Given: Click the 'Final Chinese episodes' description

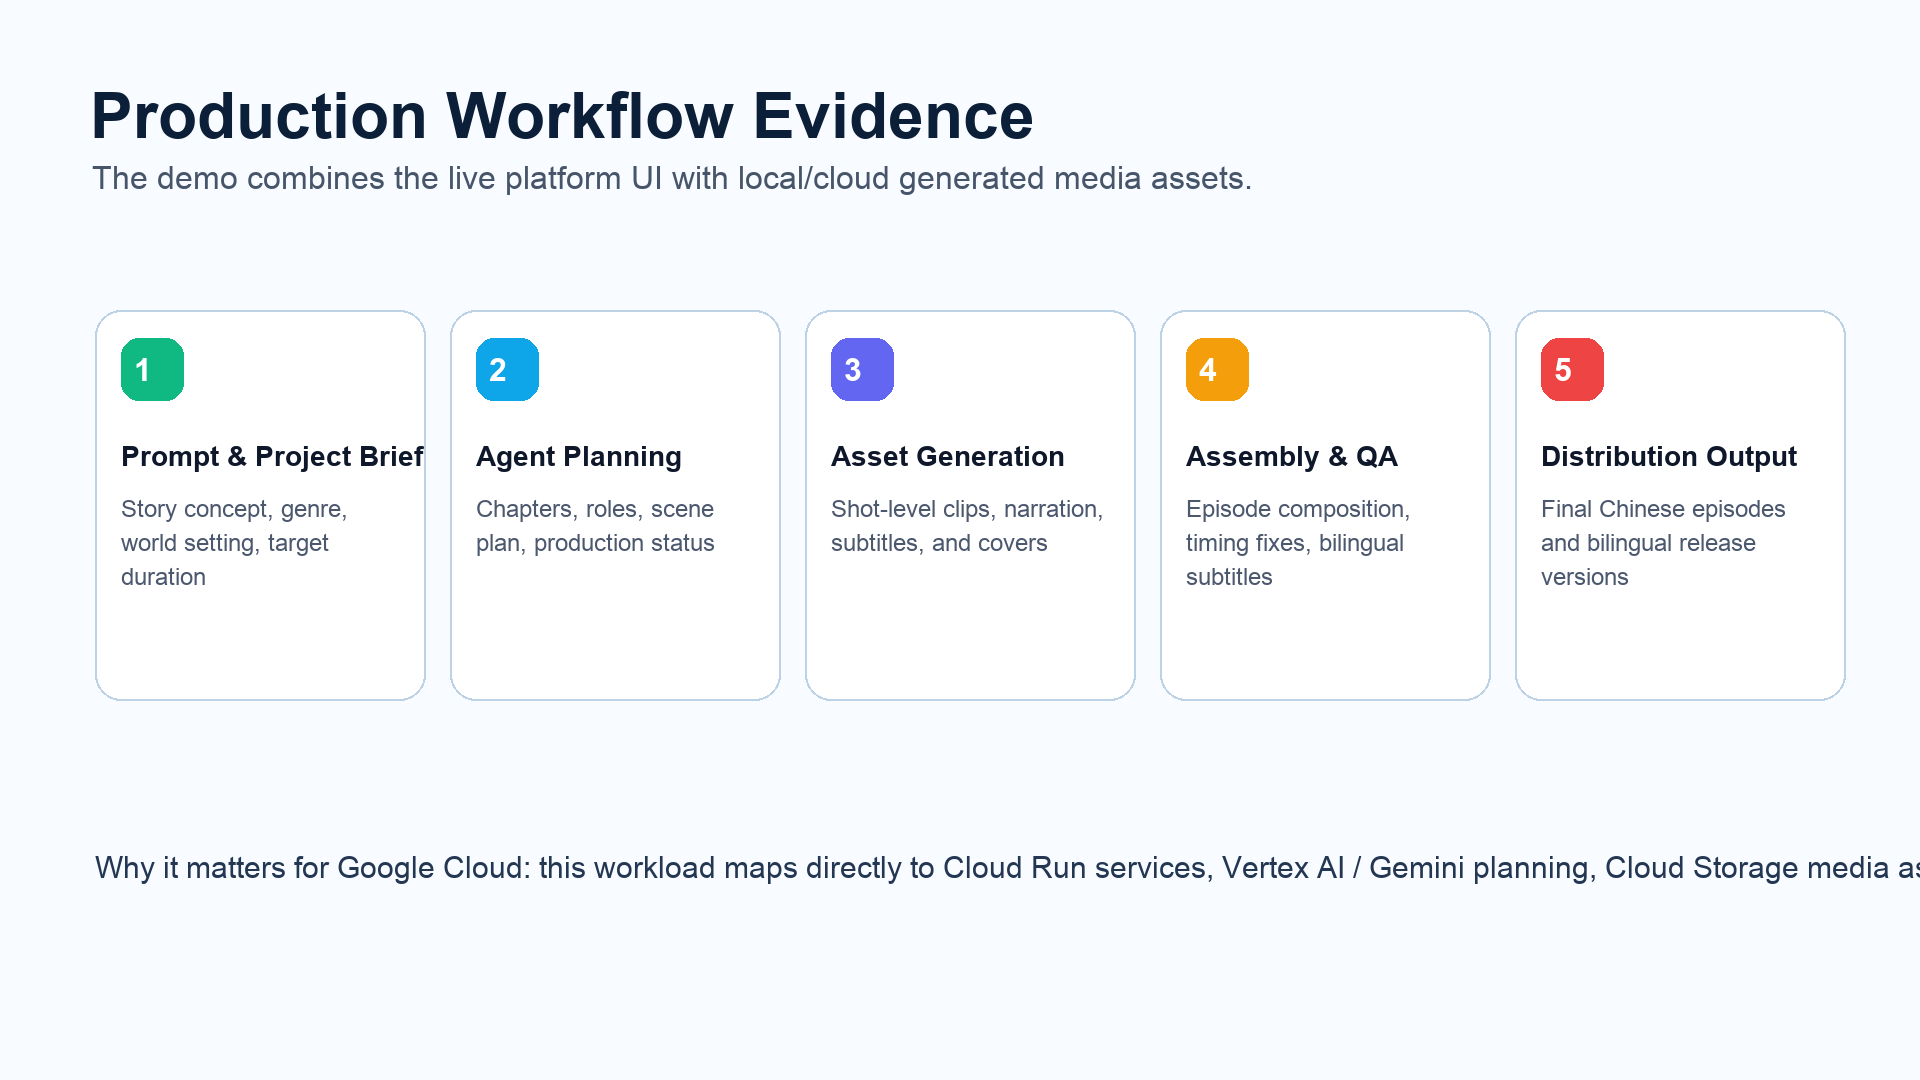Looking at the screenshot, I should pos(1663,543).
